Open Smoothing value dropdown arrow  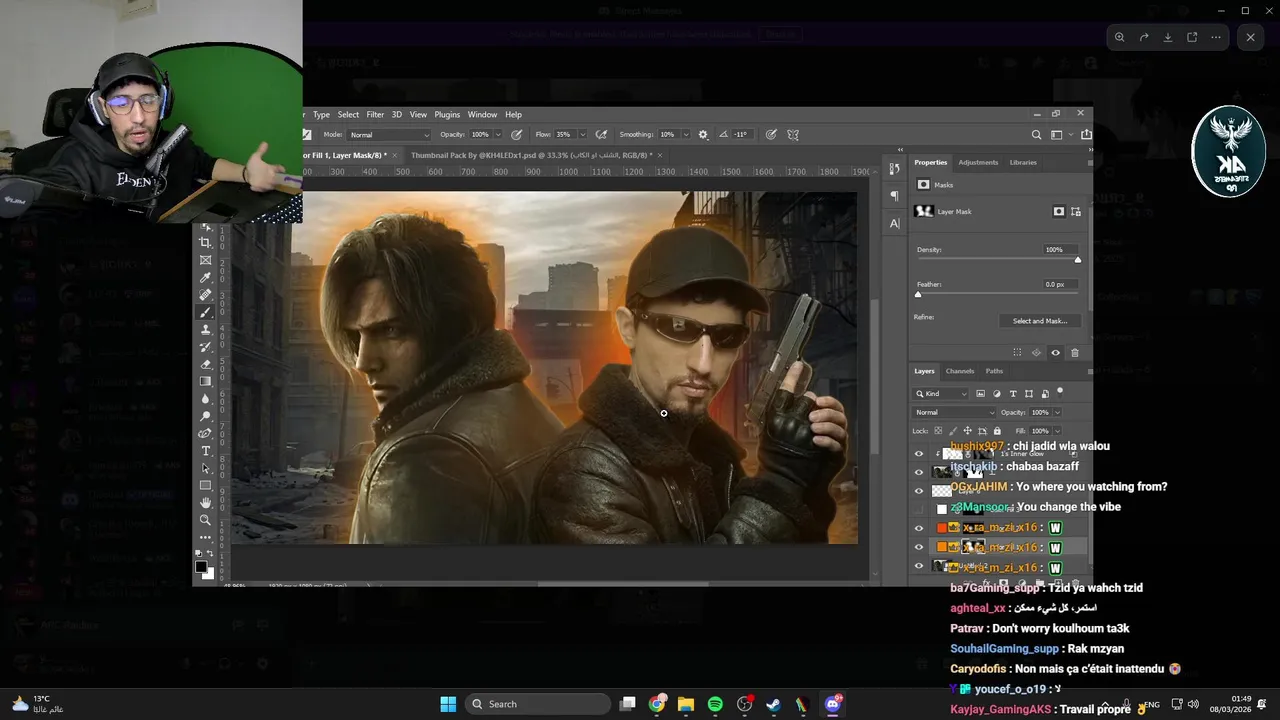[686, 135]
